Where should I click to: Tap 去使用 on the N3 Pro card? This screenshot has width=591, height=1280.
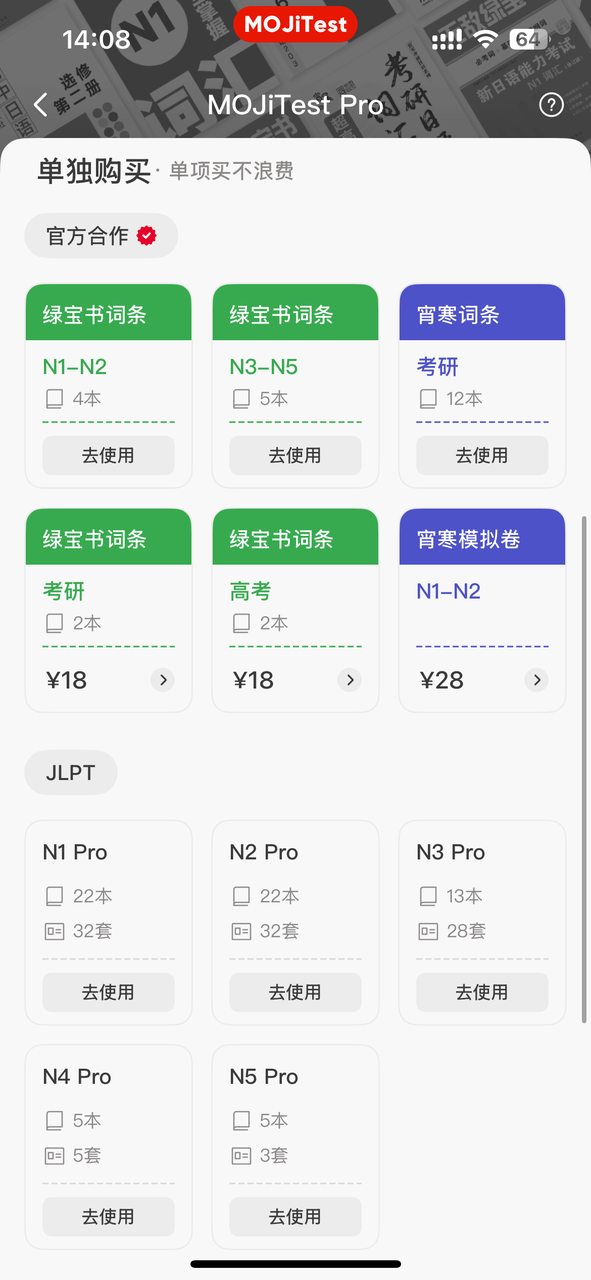click(482, 992)
